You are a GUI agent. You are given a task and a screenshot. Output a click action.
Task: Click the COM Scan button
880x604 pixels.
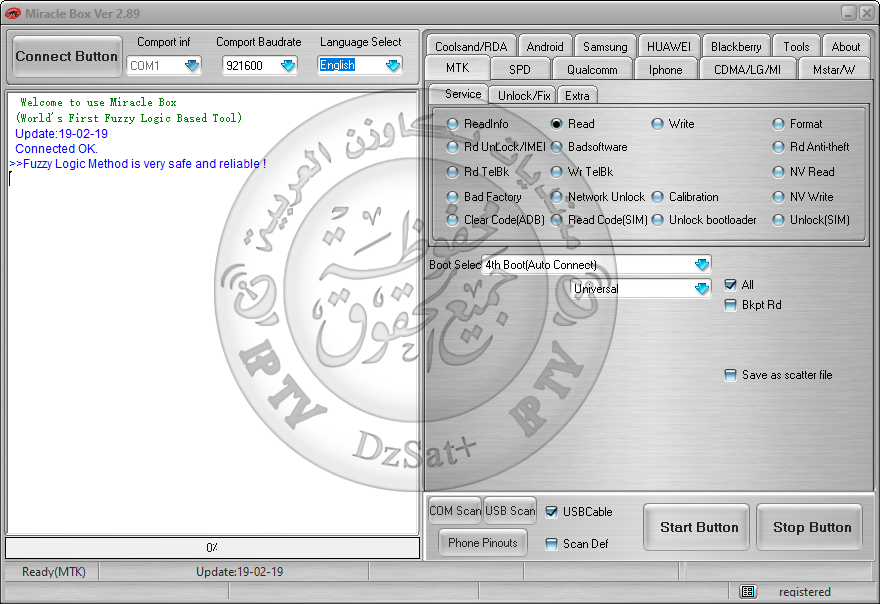coord(455,511)
